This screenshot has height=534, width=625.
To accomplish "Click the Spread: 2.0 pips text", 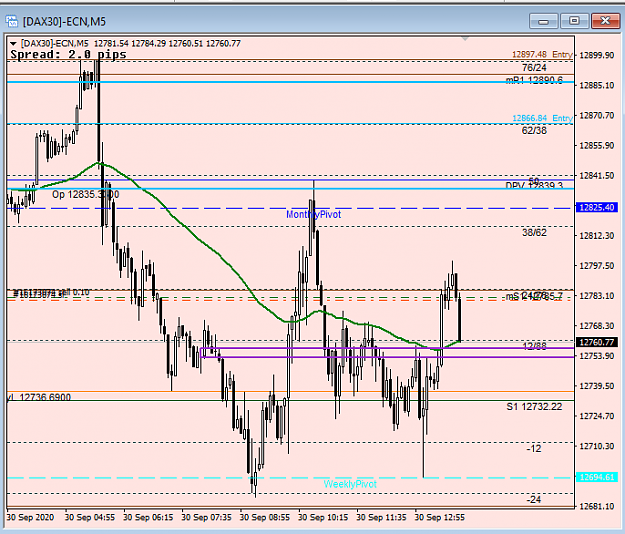I will click(68, 55).
